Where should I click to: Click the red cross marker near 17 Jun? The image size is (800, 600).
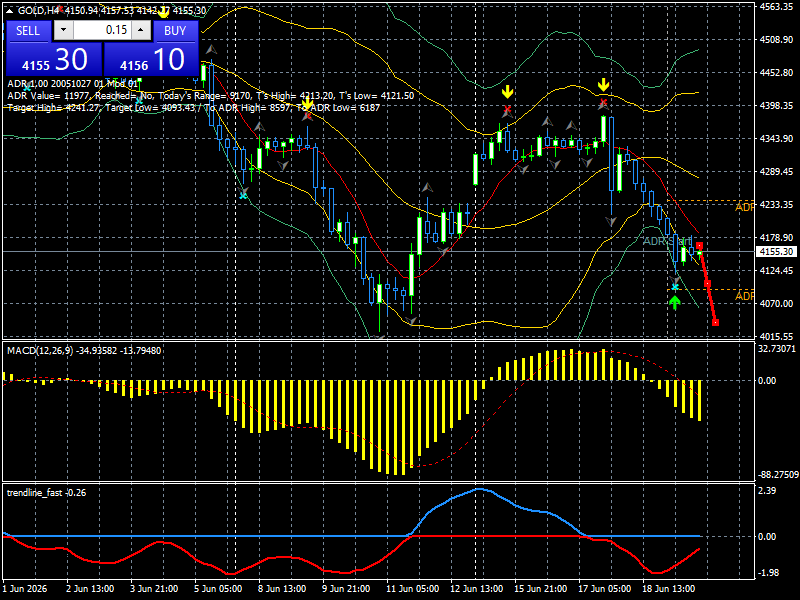604,103
